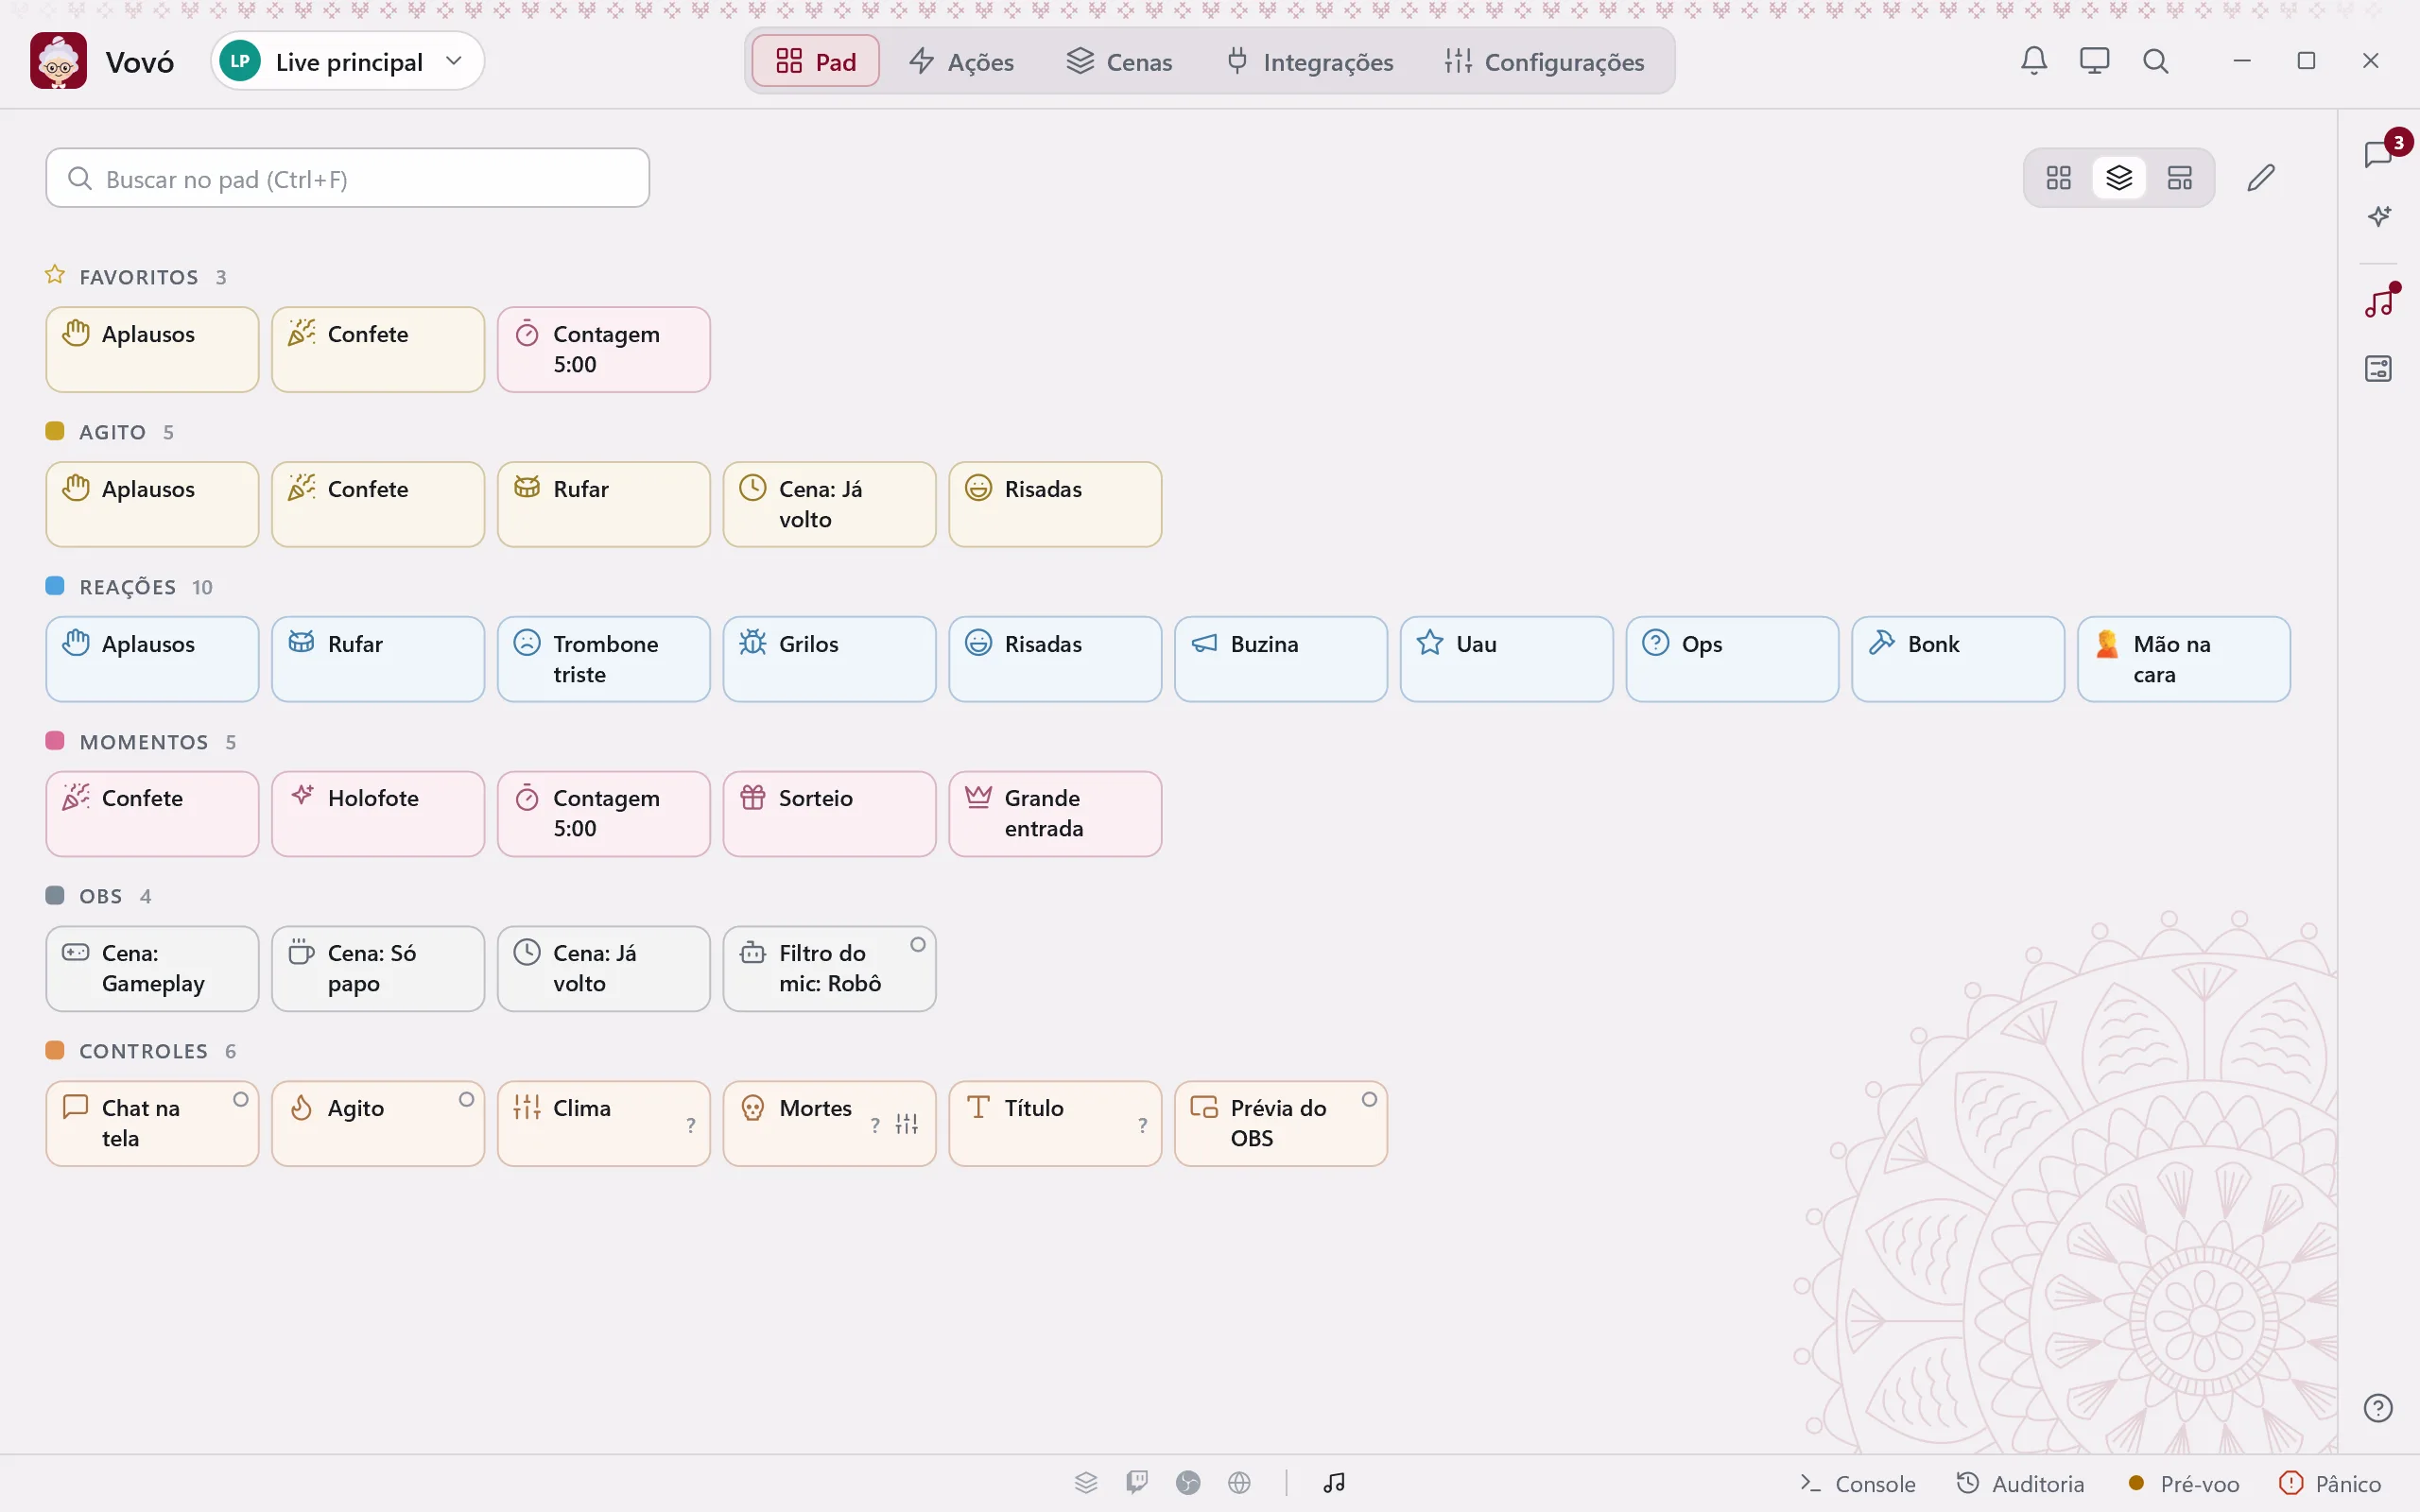Collapse the OBS group header
This screenshot has height=1512, width=2420.
99,896
